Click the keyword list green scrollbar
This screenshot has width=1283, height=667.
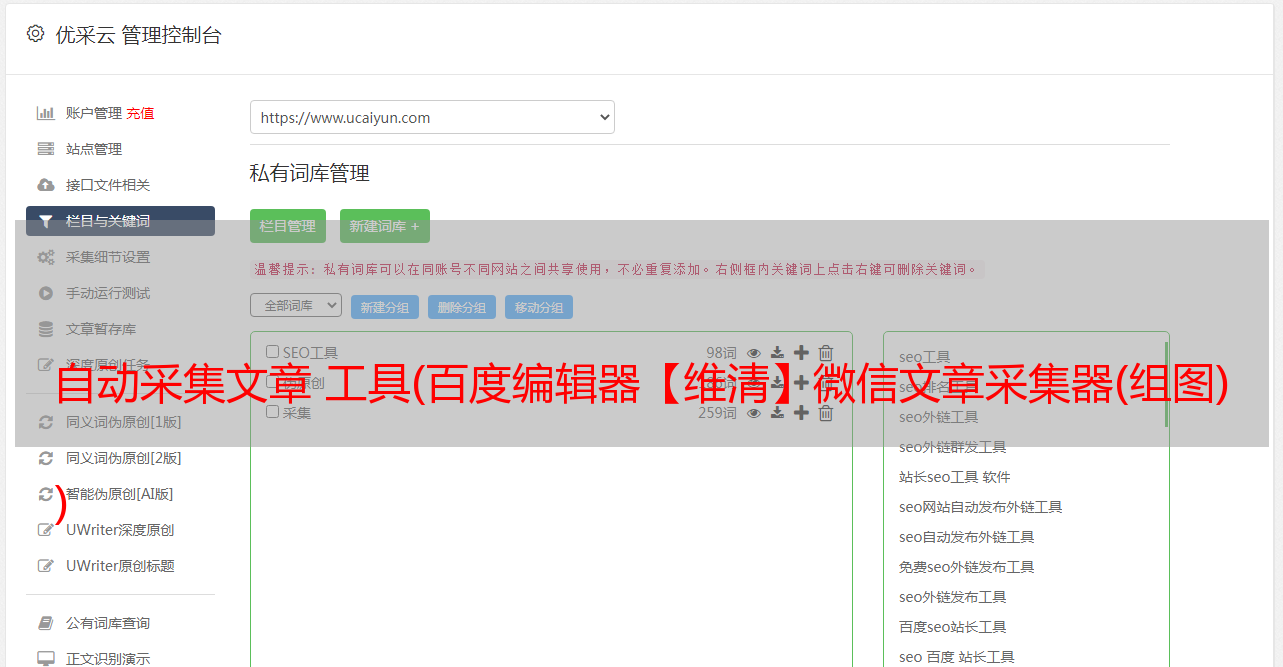pos(1166,384)
